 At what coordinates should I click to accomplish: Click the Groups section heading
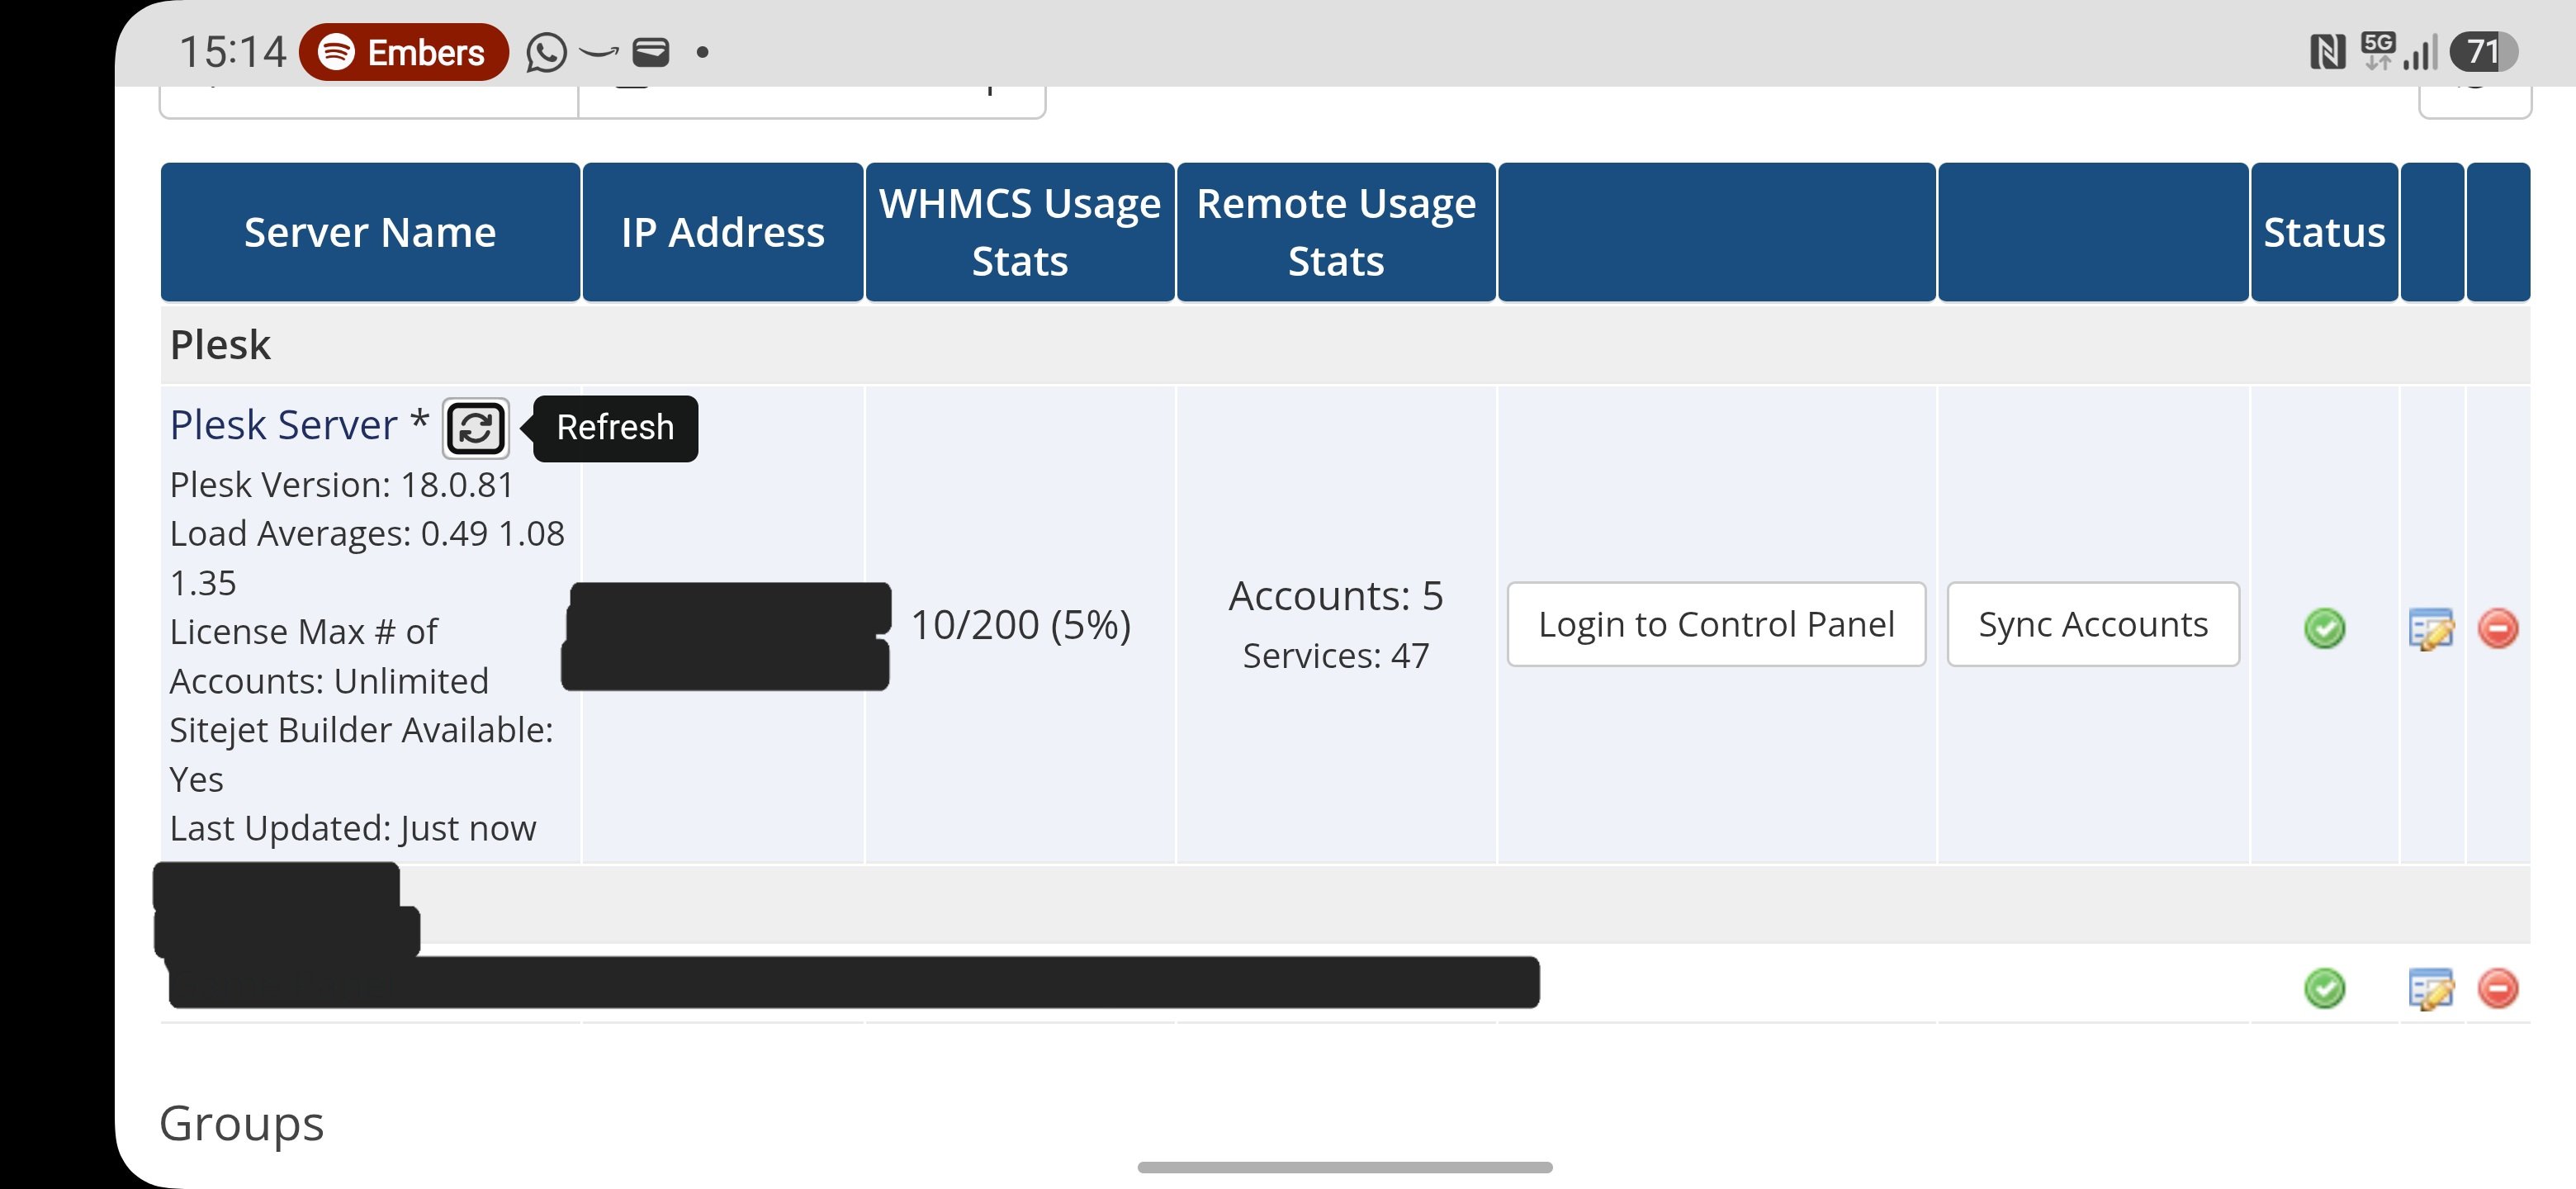(x=242, y=1123)
